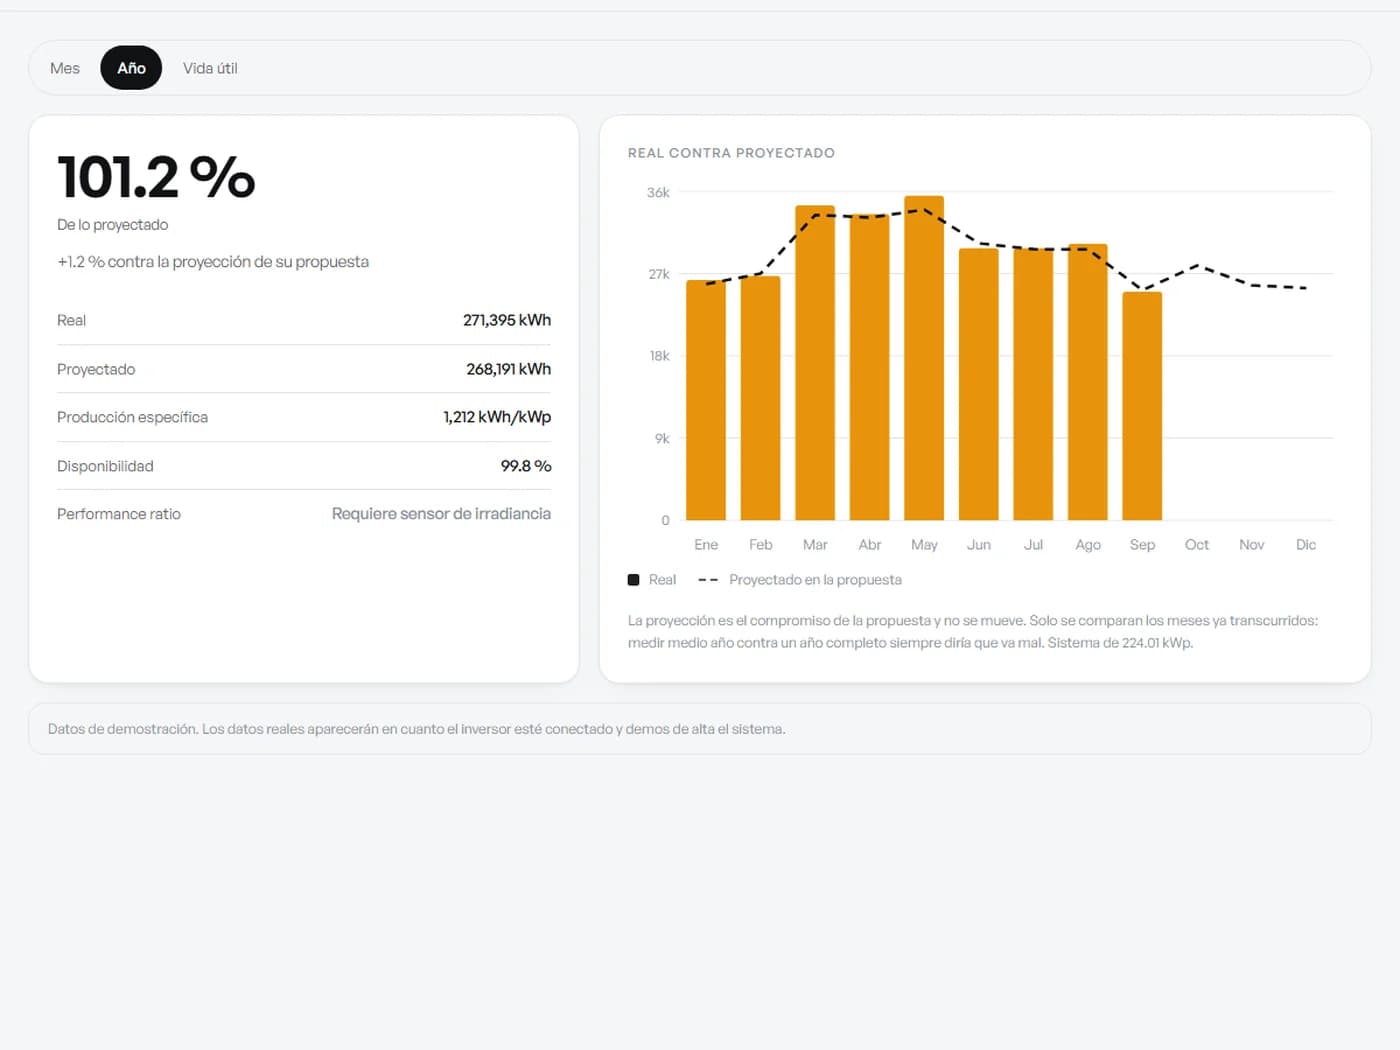
Task: Click the 9k y-axis label
Action: (x=662, y=438)
